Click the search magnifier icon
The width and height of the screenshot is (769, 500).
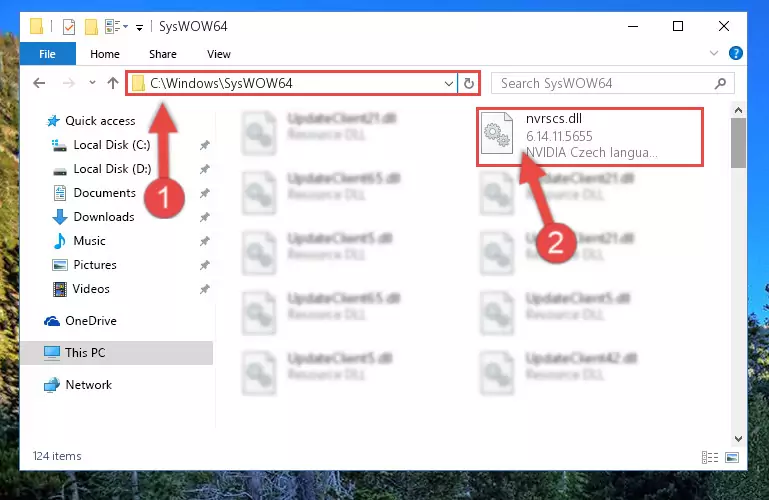720,83
